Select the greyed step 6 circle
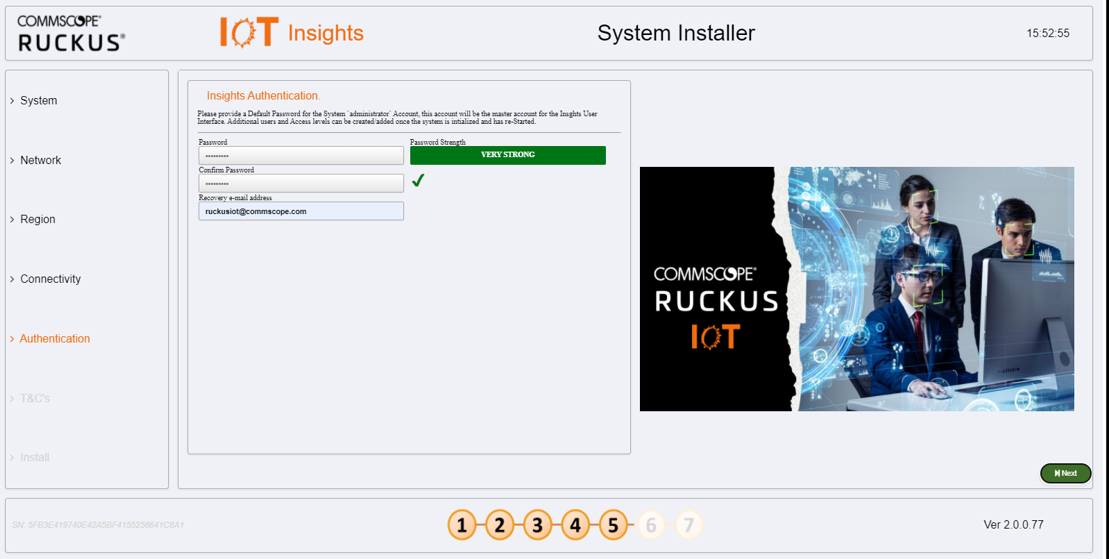 [650, 525]
